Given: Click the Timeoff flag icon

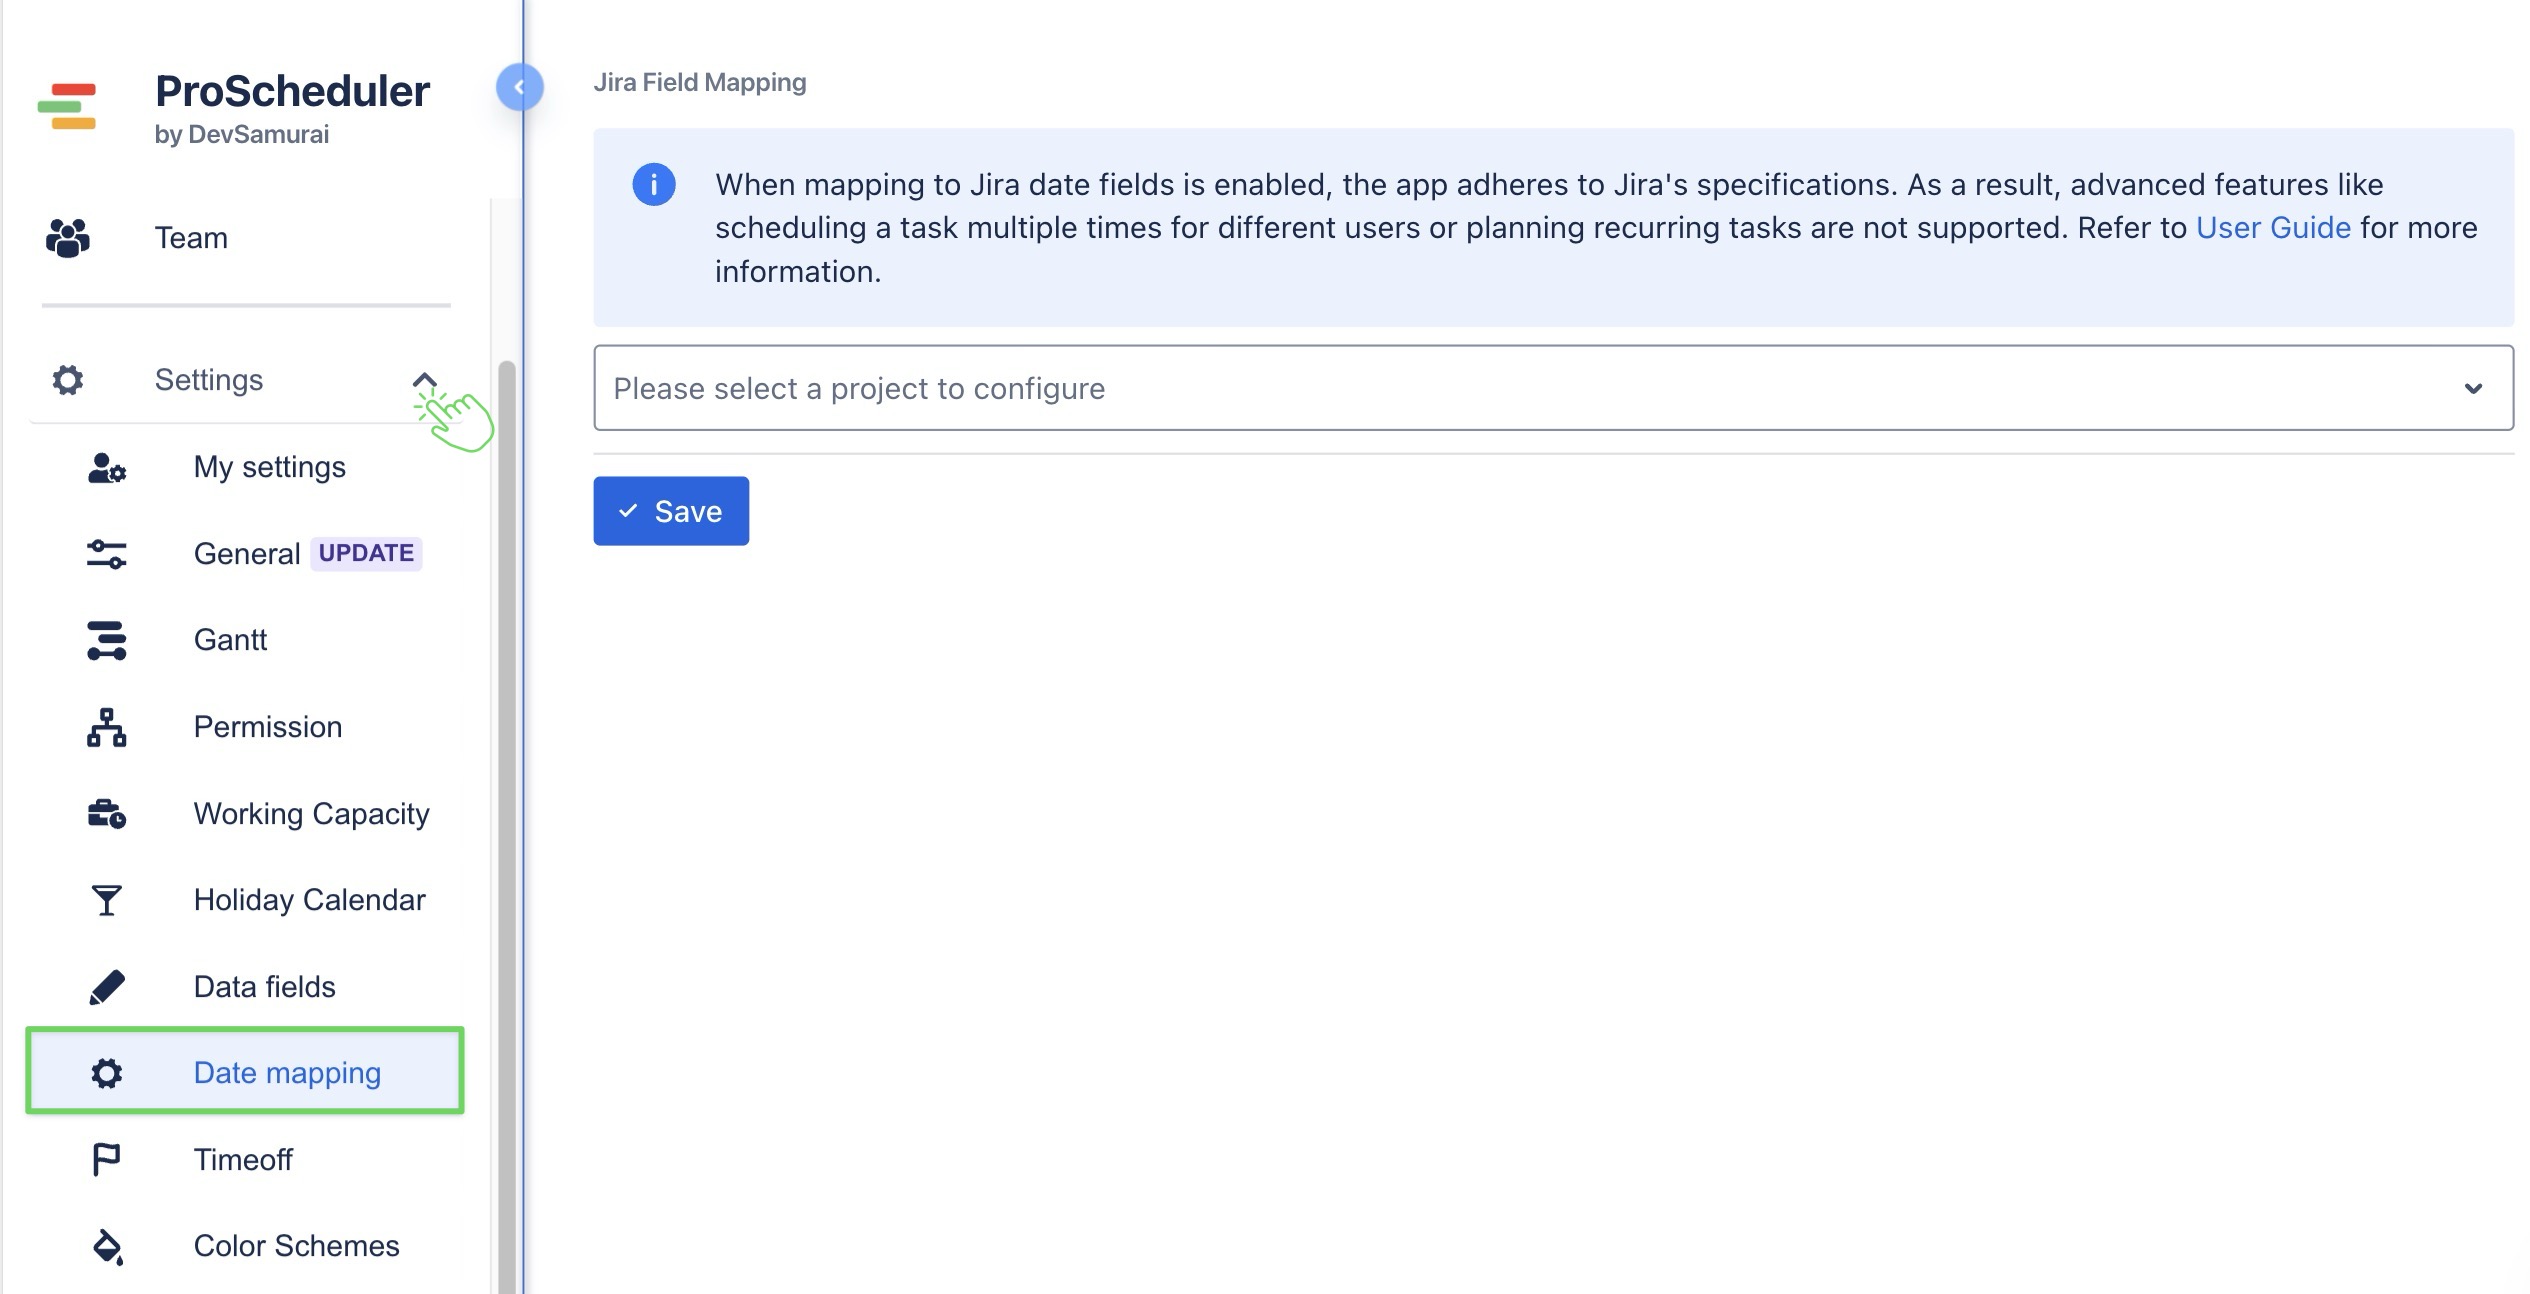Looking at the screenshot, I should (x=107, y=1160).
